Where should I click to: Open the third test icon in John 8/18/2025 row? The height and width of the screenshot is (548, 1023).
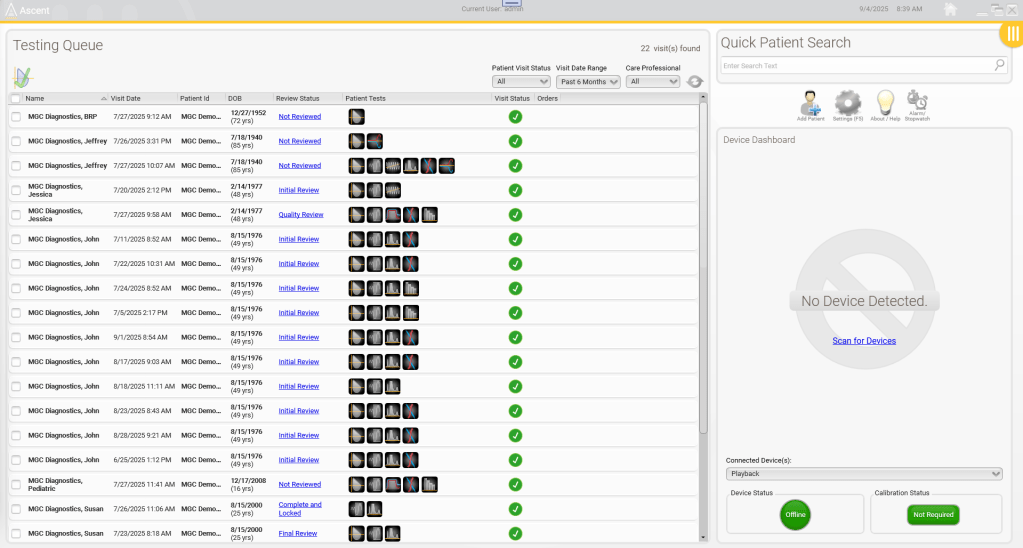click(x=392, y=386)
